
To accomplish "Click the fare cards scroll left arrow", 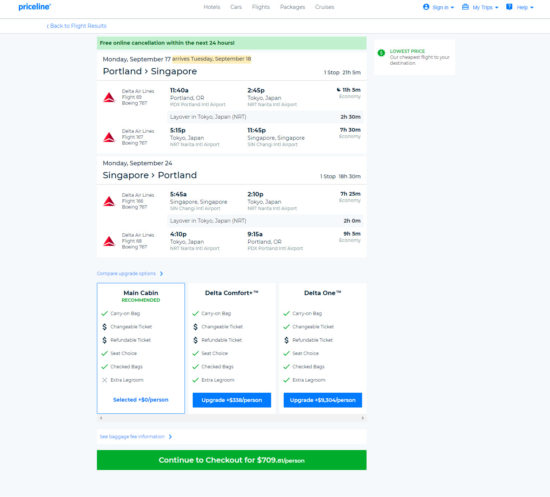I will click(x=101, y=418).
